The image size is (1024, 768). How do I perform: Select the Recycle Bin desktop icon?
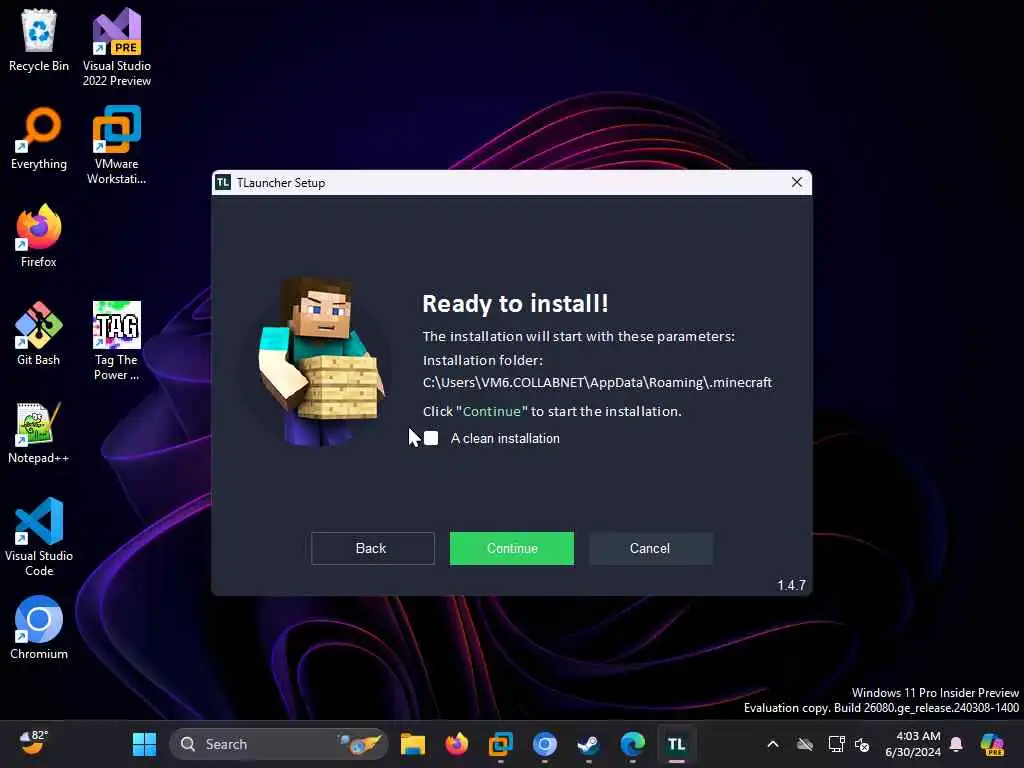click(x=39, y=40)
